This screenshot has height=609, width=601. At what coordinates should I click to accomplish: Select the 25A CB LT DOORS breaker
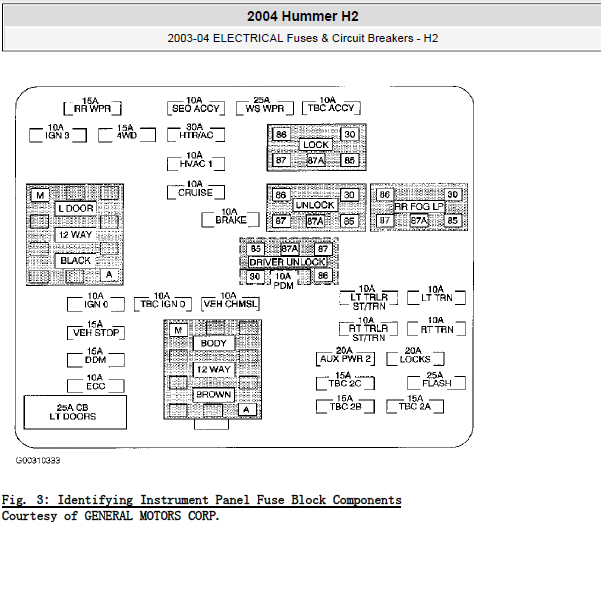(x=76, y=411)
